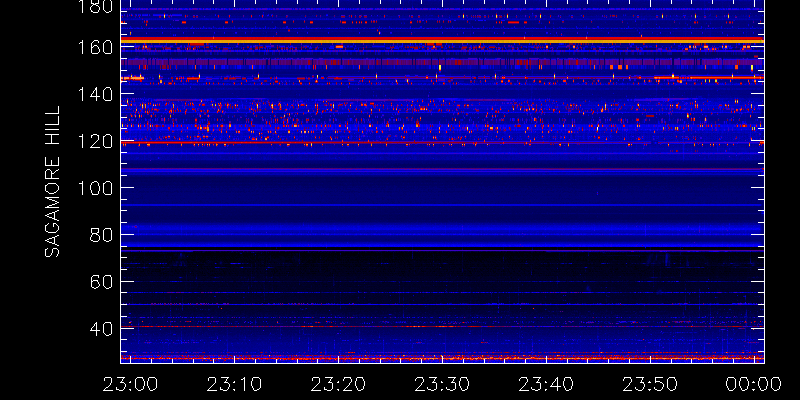800x400 pixels.
Task: Click the SAGAMORE HILL axis title
Action: (52, 182)
